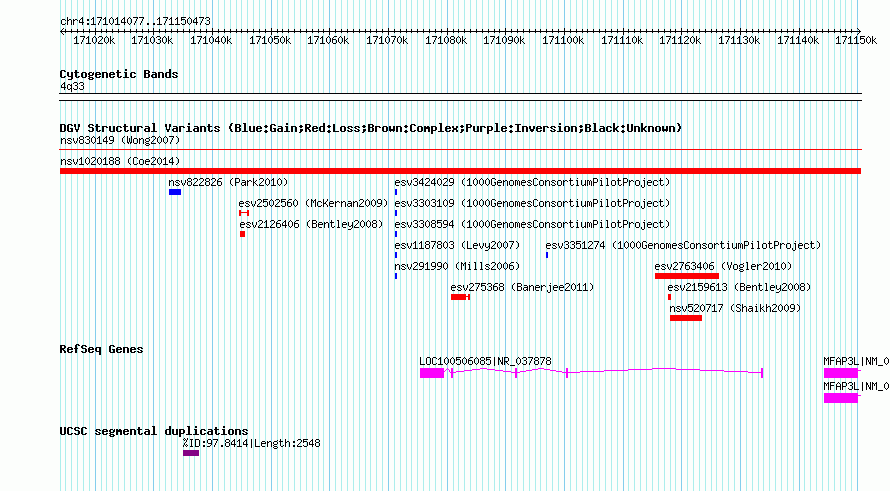Open the esv3424029 1000Genomes label
Viewport: 890px width, 491px height.
532,182
